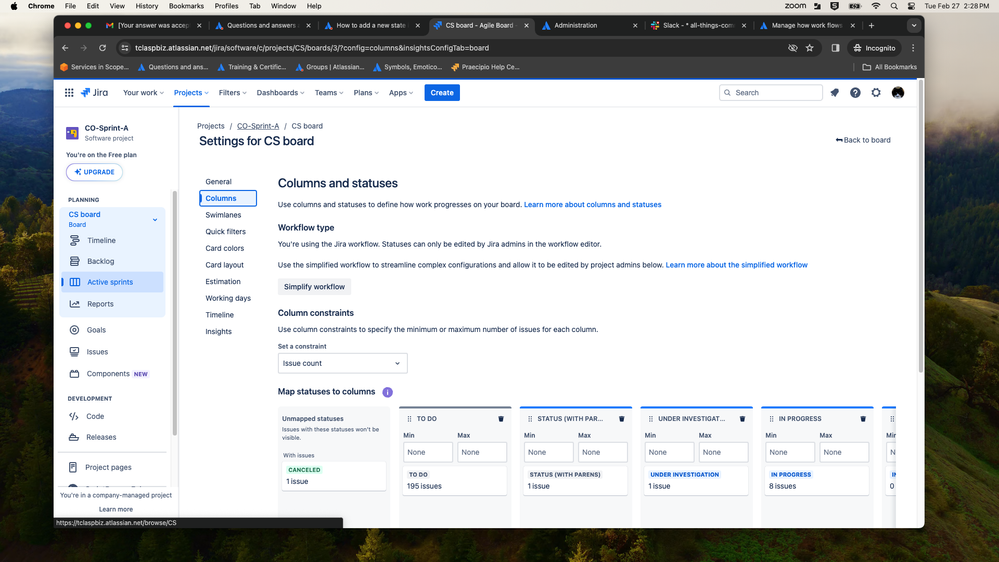Click the browser address bar URL
Image resolution: width=999 pixels, height=562 pixels.
(x=312, y=48)
